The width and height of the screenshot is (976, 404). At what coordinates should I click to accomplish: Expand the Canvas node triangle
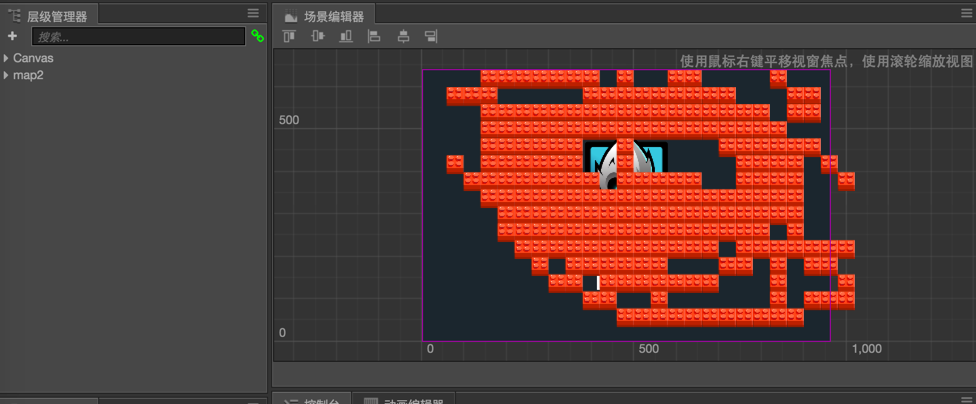[x=6, y=58]
